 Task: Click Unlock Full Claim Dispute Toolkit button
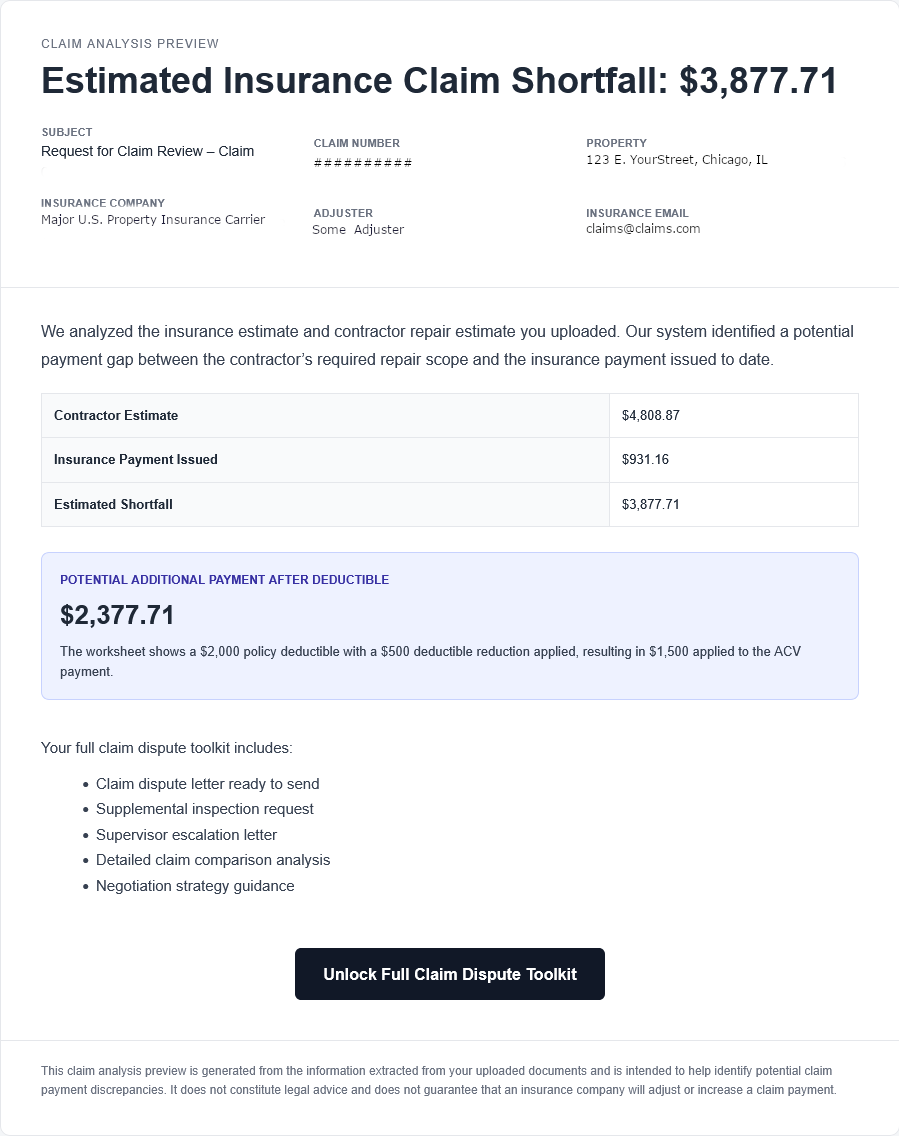[450, 974]
